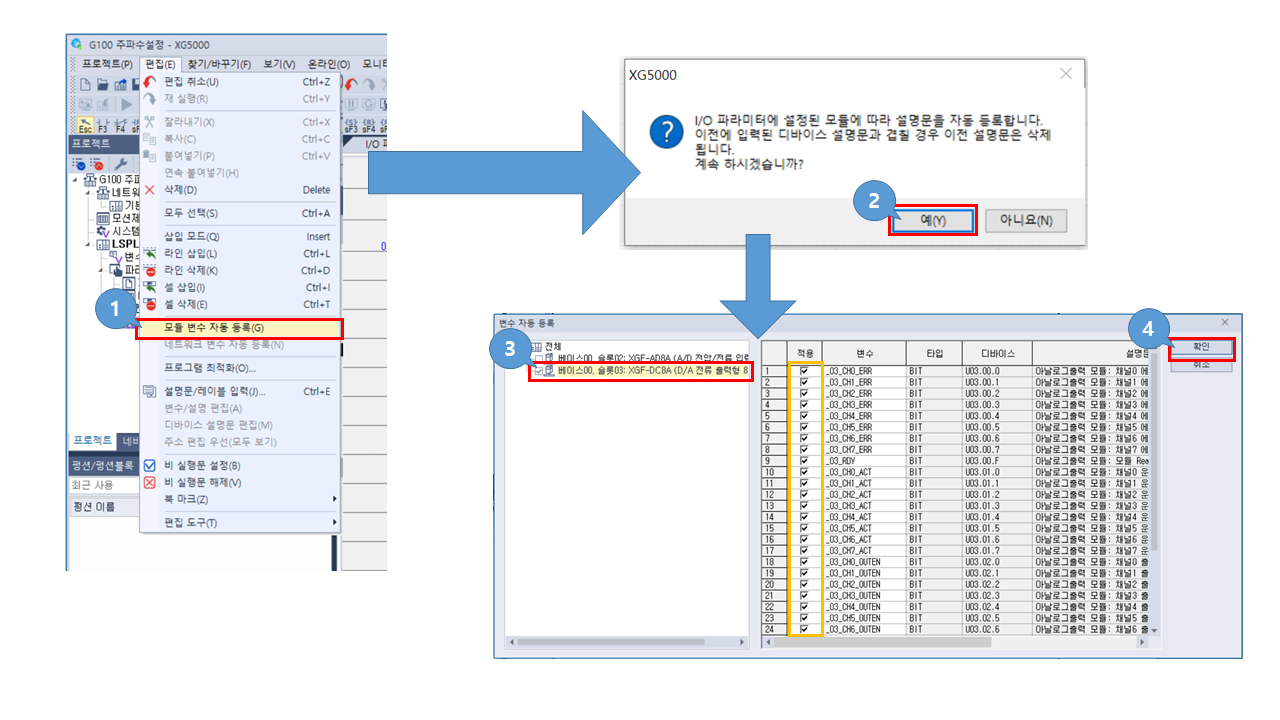1280x720 pixels.
Task: Click the red delete X icon beside 삭제(D)
Action: click(149, 190)
